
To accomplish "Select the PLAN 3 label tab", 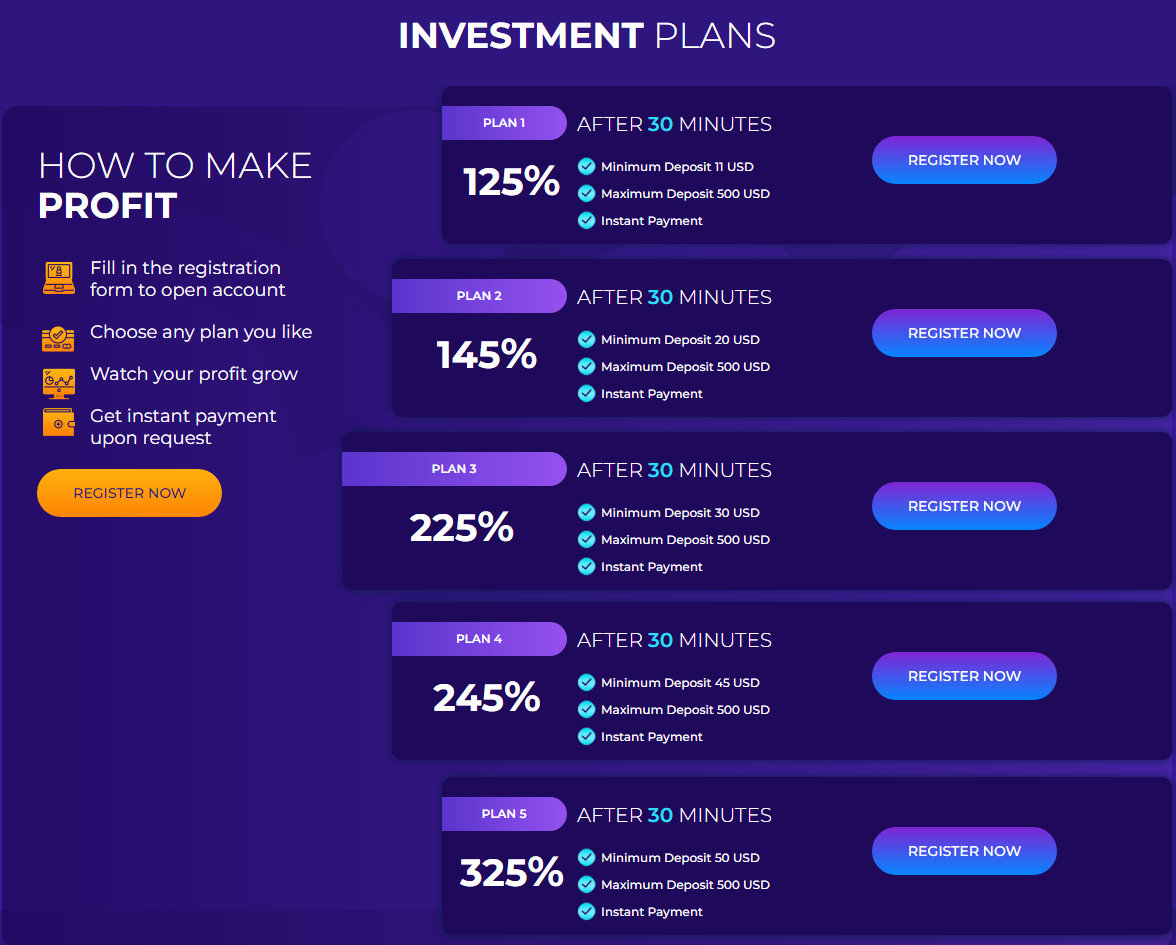I will click(x=454, y=469).
